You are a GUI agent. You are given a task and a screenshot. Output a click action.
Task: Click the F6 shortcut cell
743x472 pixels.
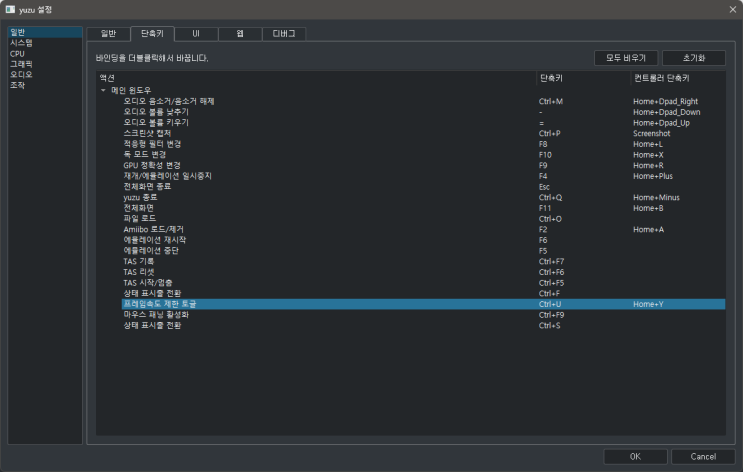pos(543,240)
